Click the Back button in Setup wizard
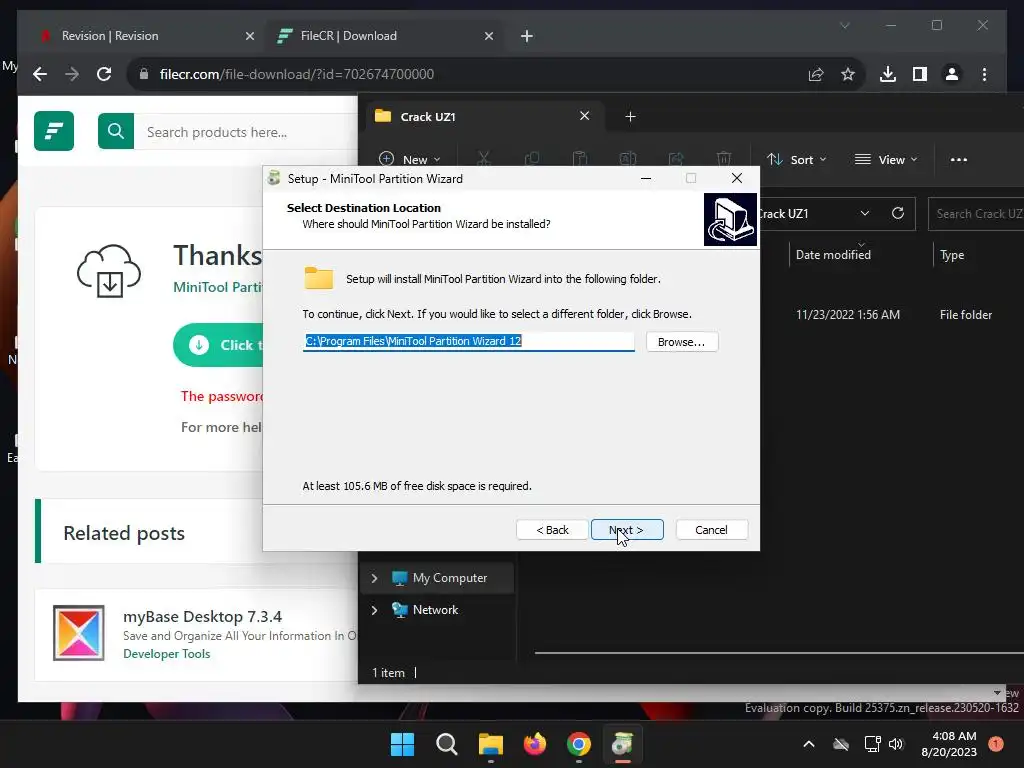 552,530
